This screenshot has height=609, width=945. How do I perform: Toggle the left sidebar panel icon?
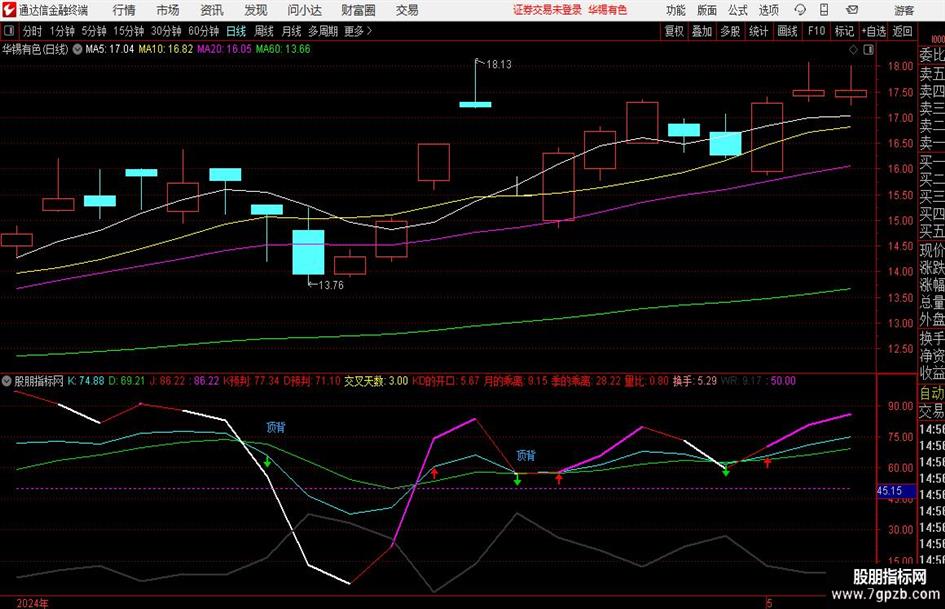click(9, 31)
